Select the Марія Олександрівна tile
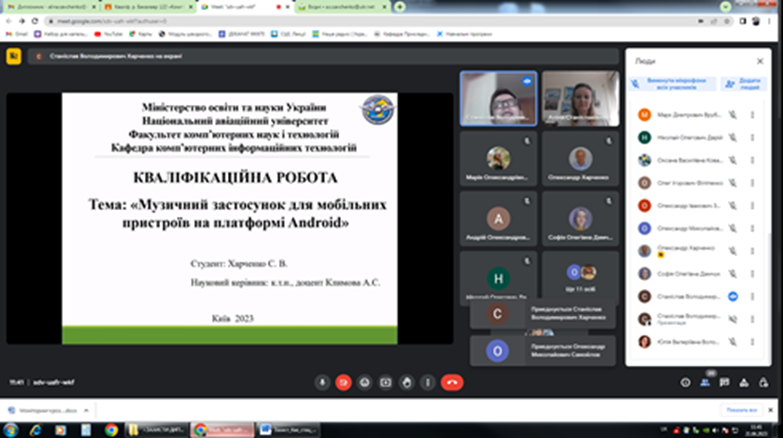The width and height of the screenshot is (783, 438). (498, 159)
